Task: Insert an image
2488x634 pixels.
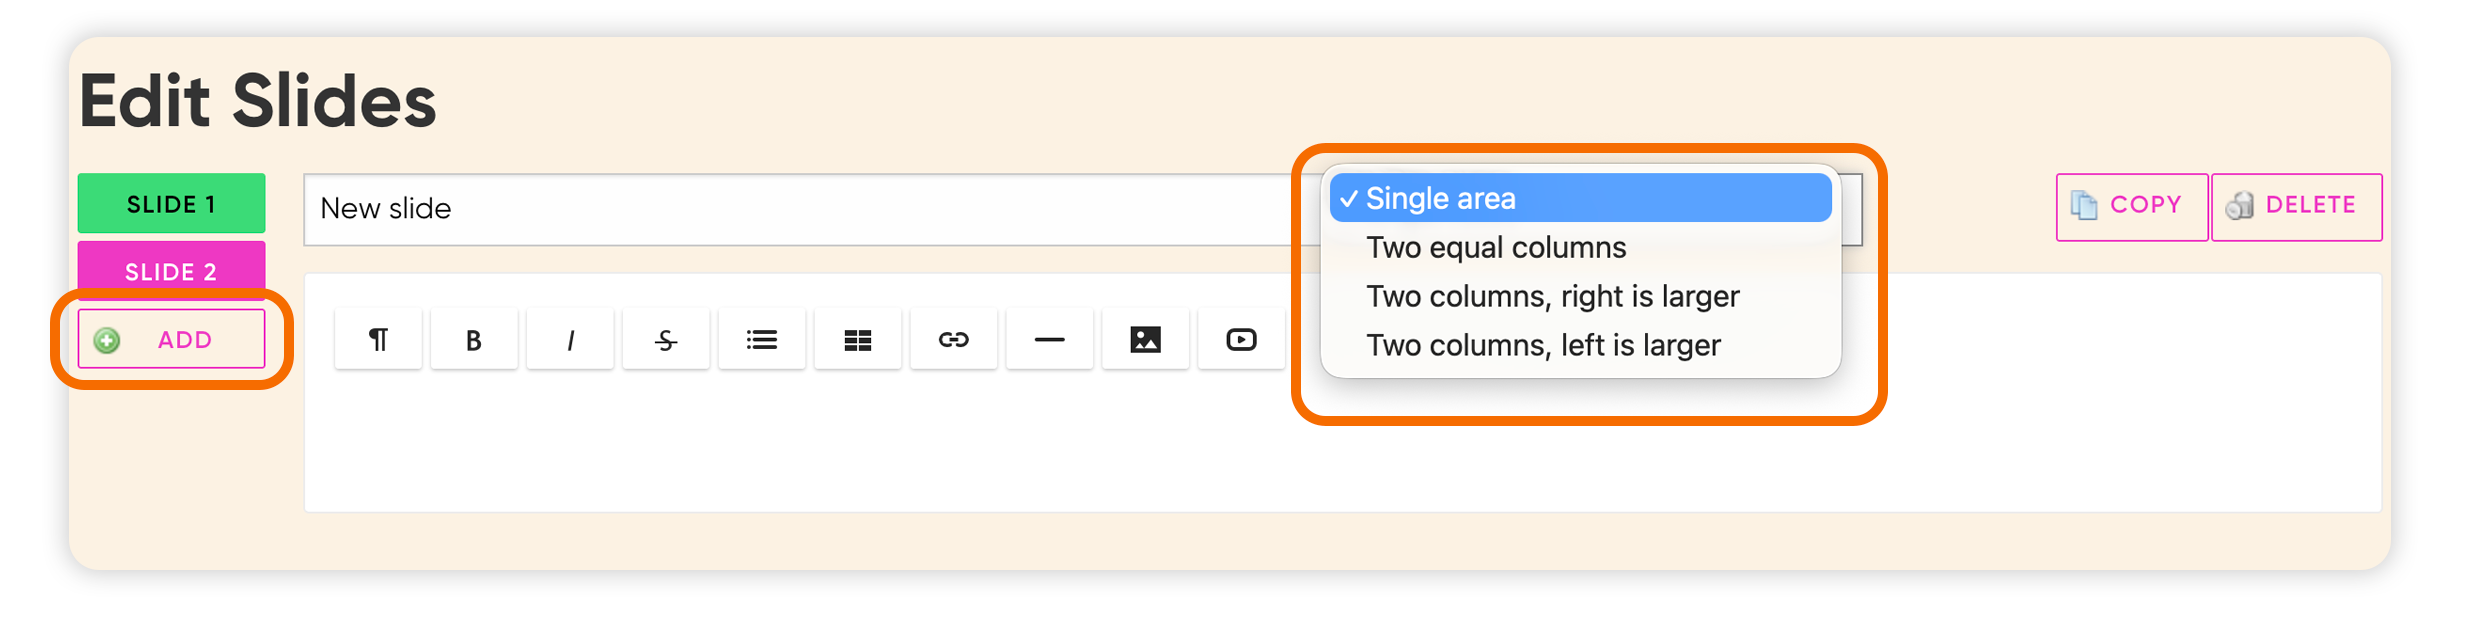Action: point(1146,340)
